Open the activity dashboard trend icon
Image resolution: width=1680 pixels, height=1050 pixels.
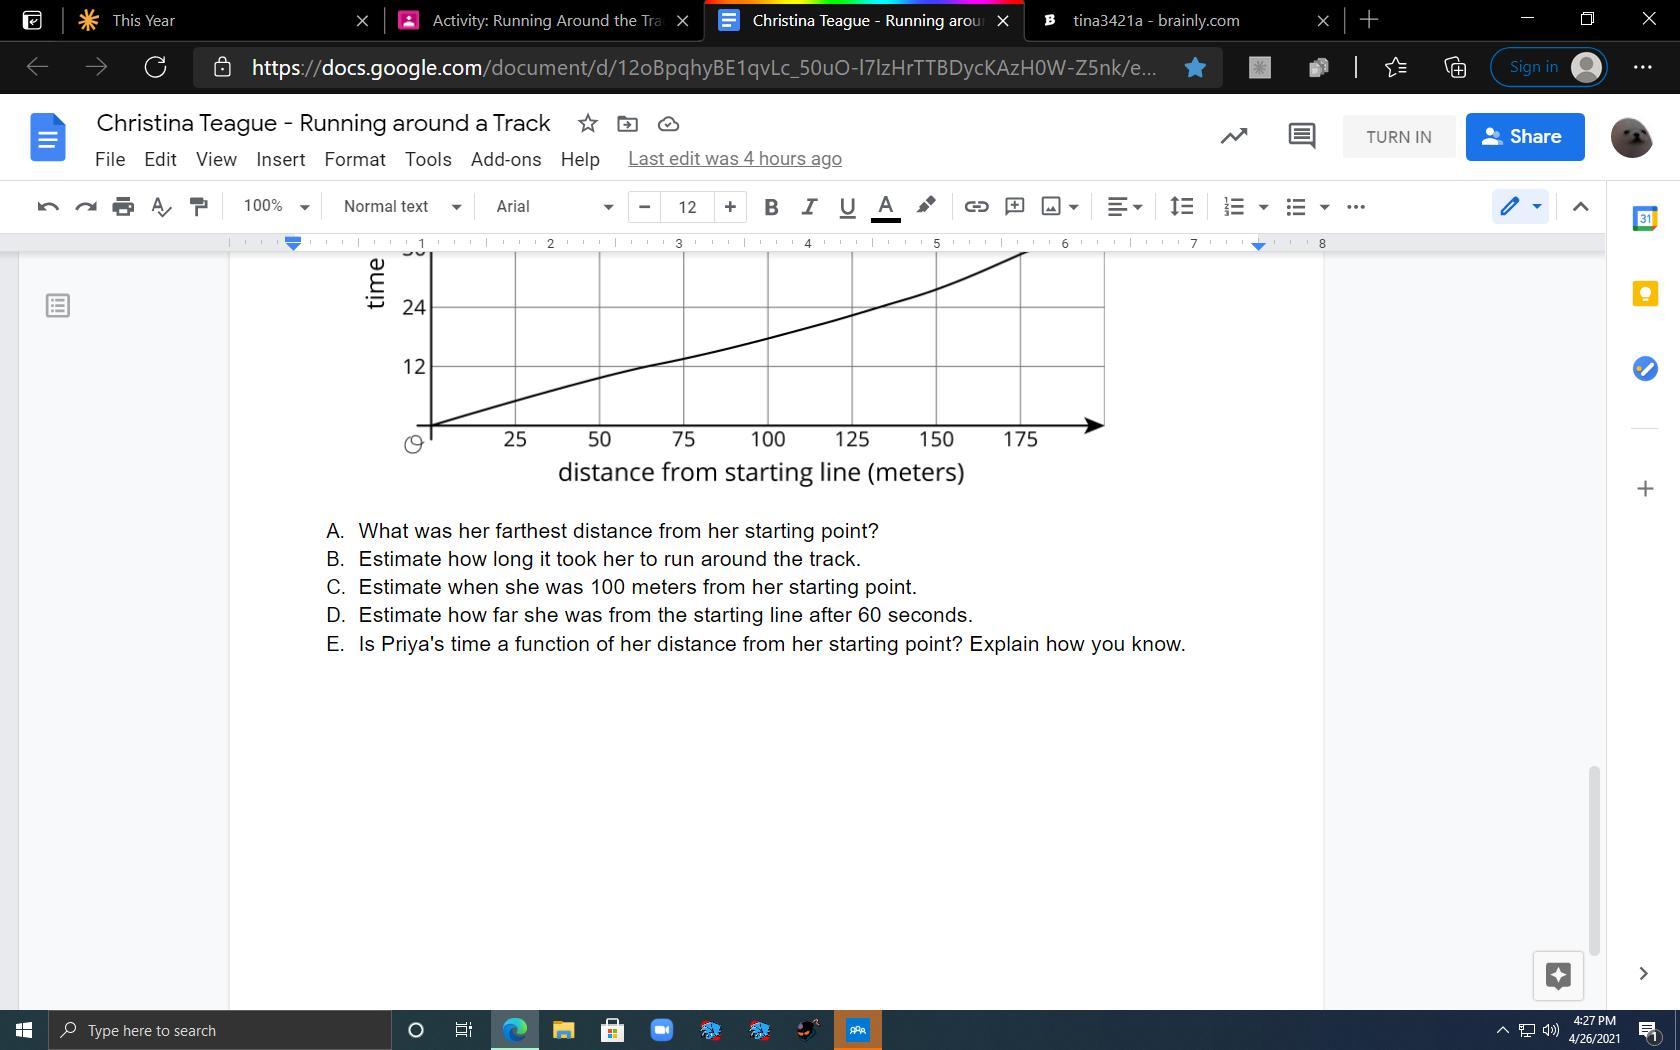(x=1234, y=136)
